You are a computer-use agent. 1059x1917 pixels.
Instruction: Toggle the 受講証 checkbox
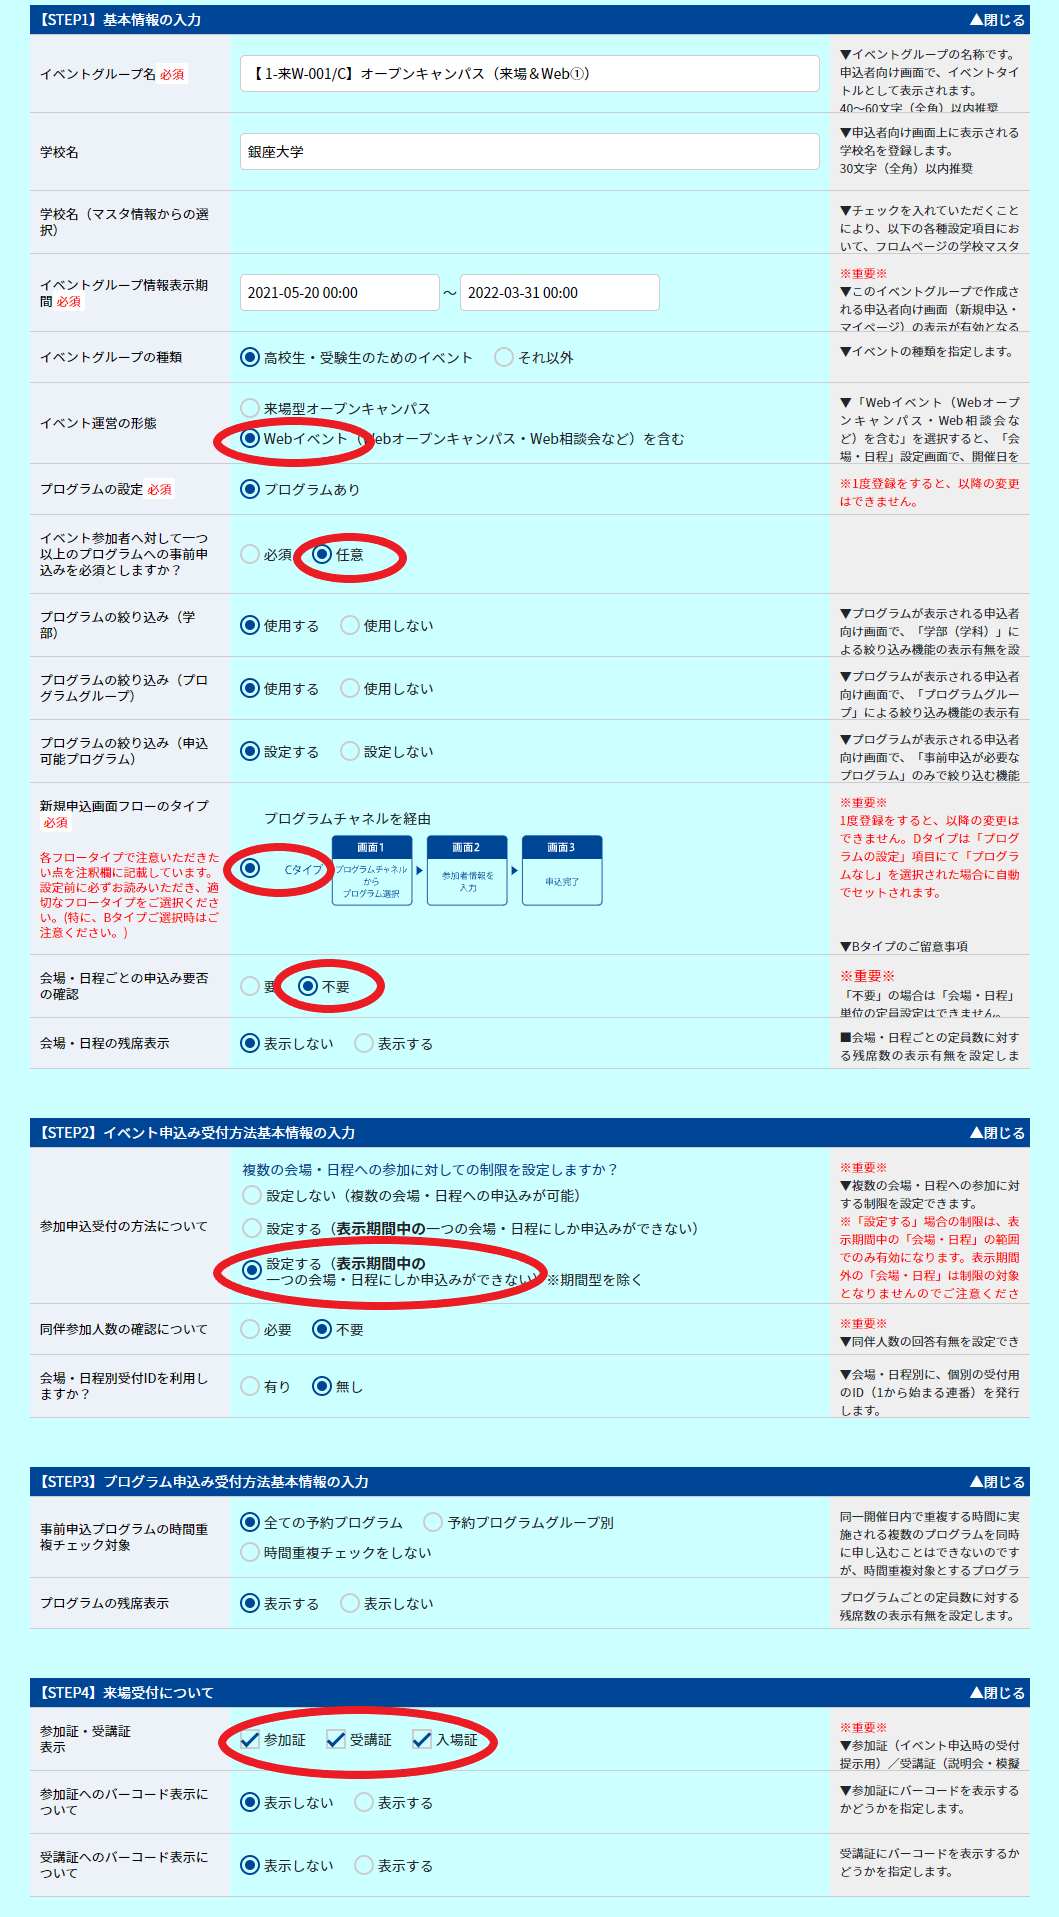pos(336,1740)
